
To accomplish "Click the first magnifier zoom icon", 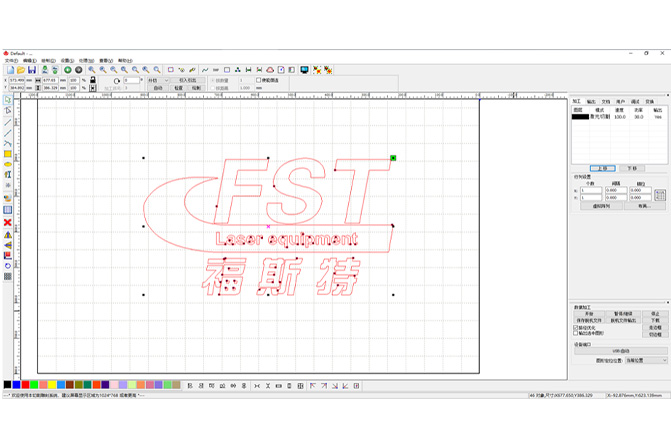I will click(x=92, y=70).
